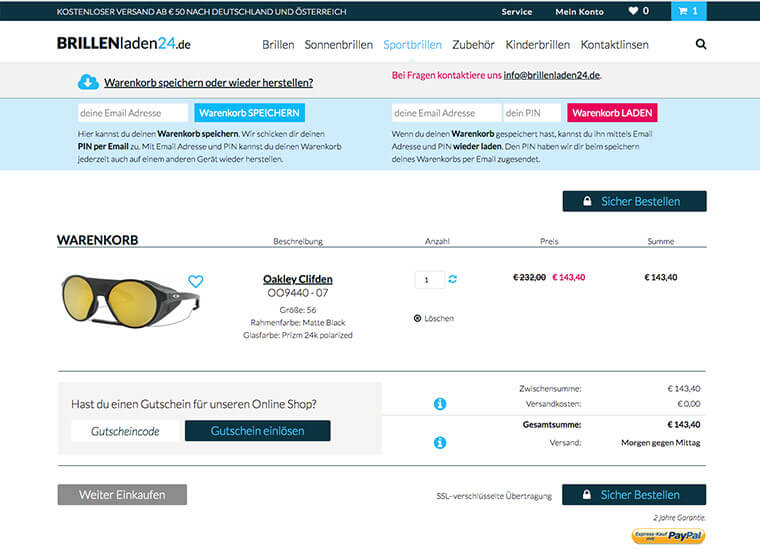This screenshot has height=550, width=760.
Task: Click 'Morgen gegen Mittag' shipping text
Action: pyautogui.click(x=661, y=443)
